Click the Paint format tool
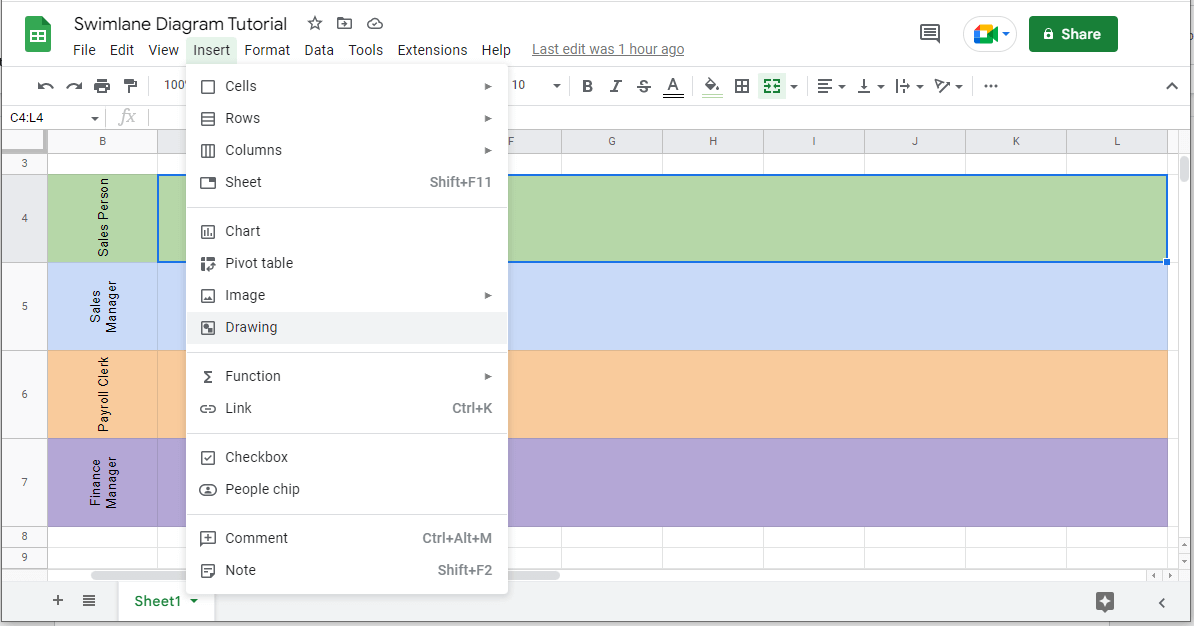The image size is (1194, 626). click(131, 86)
